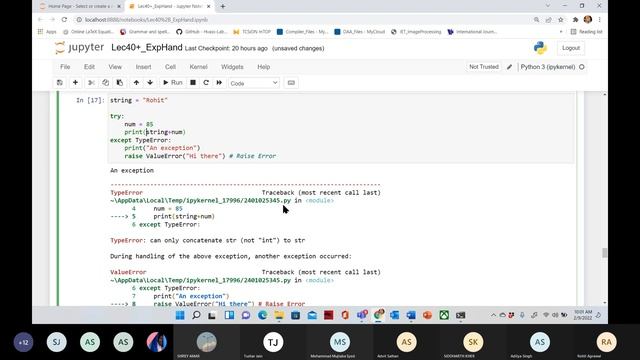Open Microsoft Edge from the taskbar
640x360 pixels.
[262, 315]
